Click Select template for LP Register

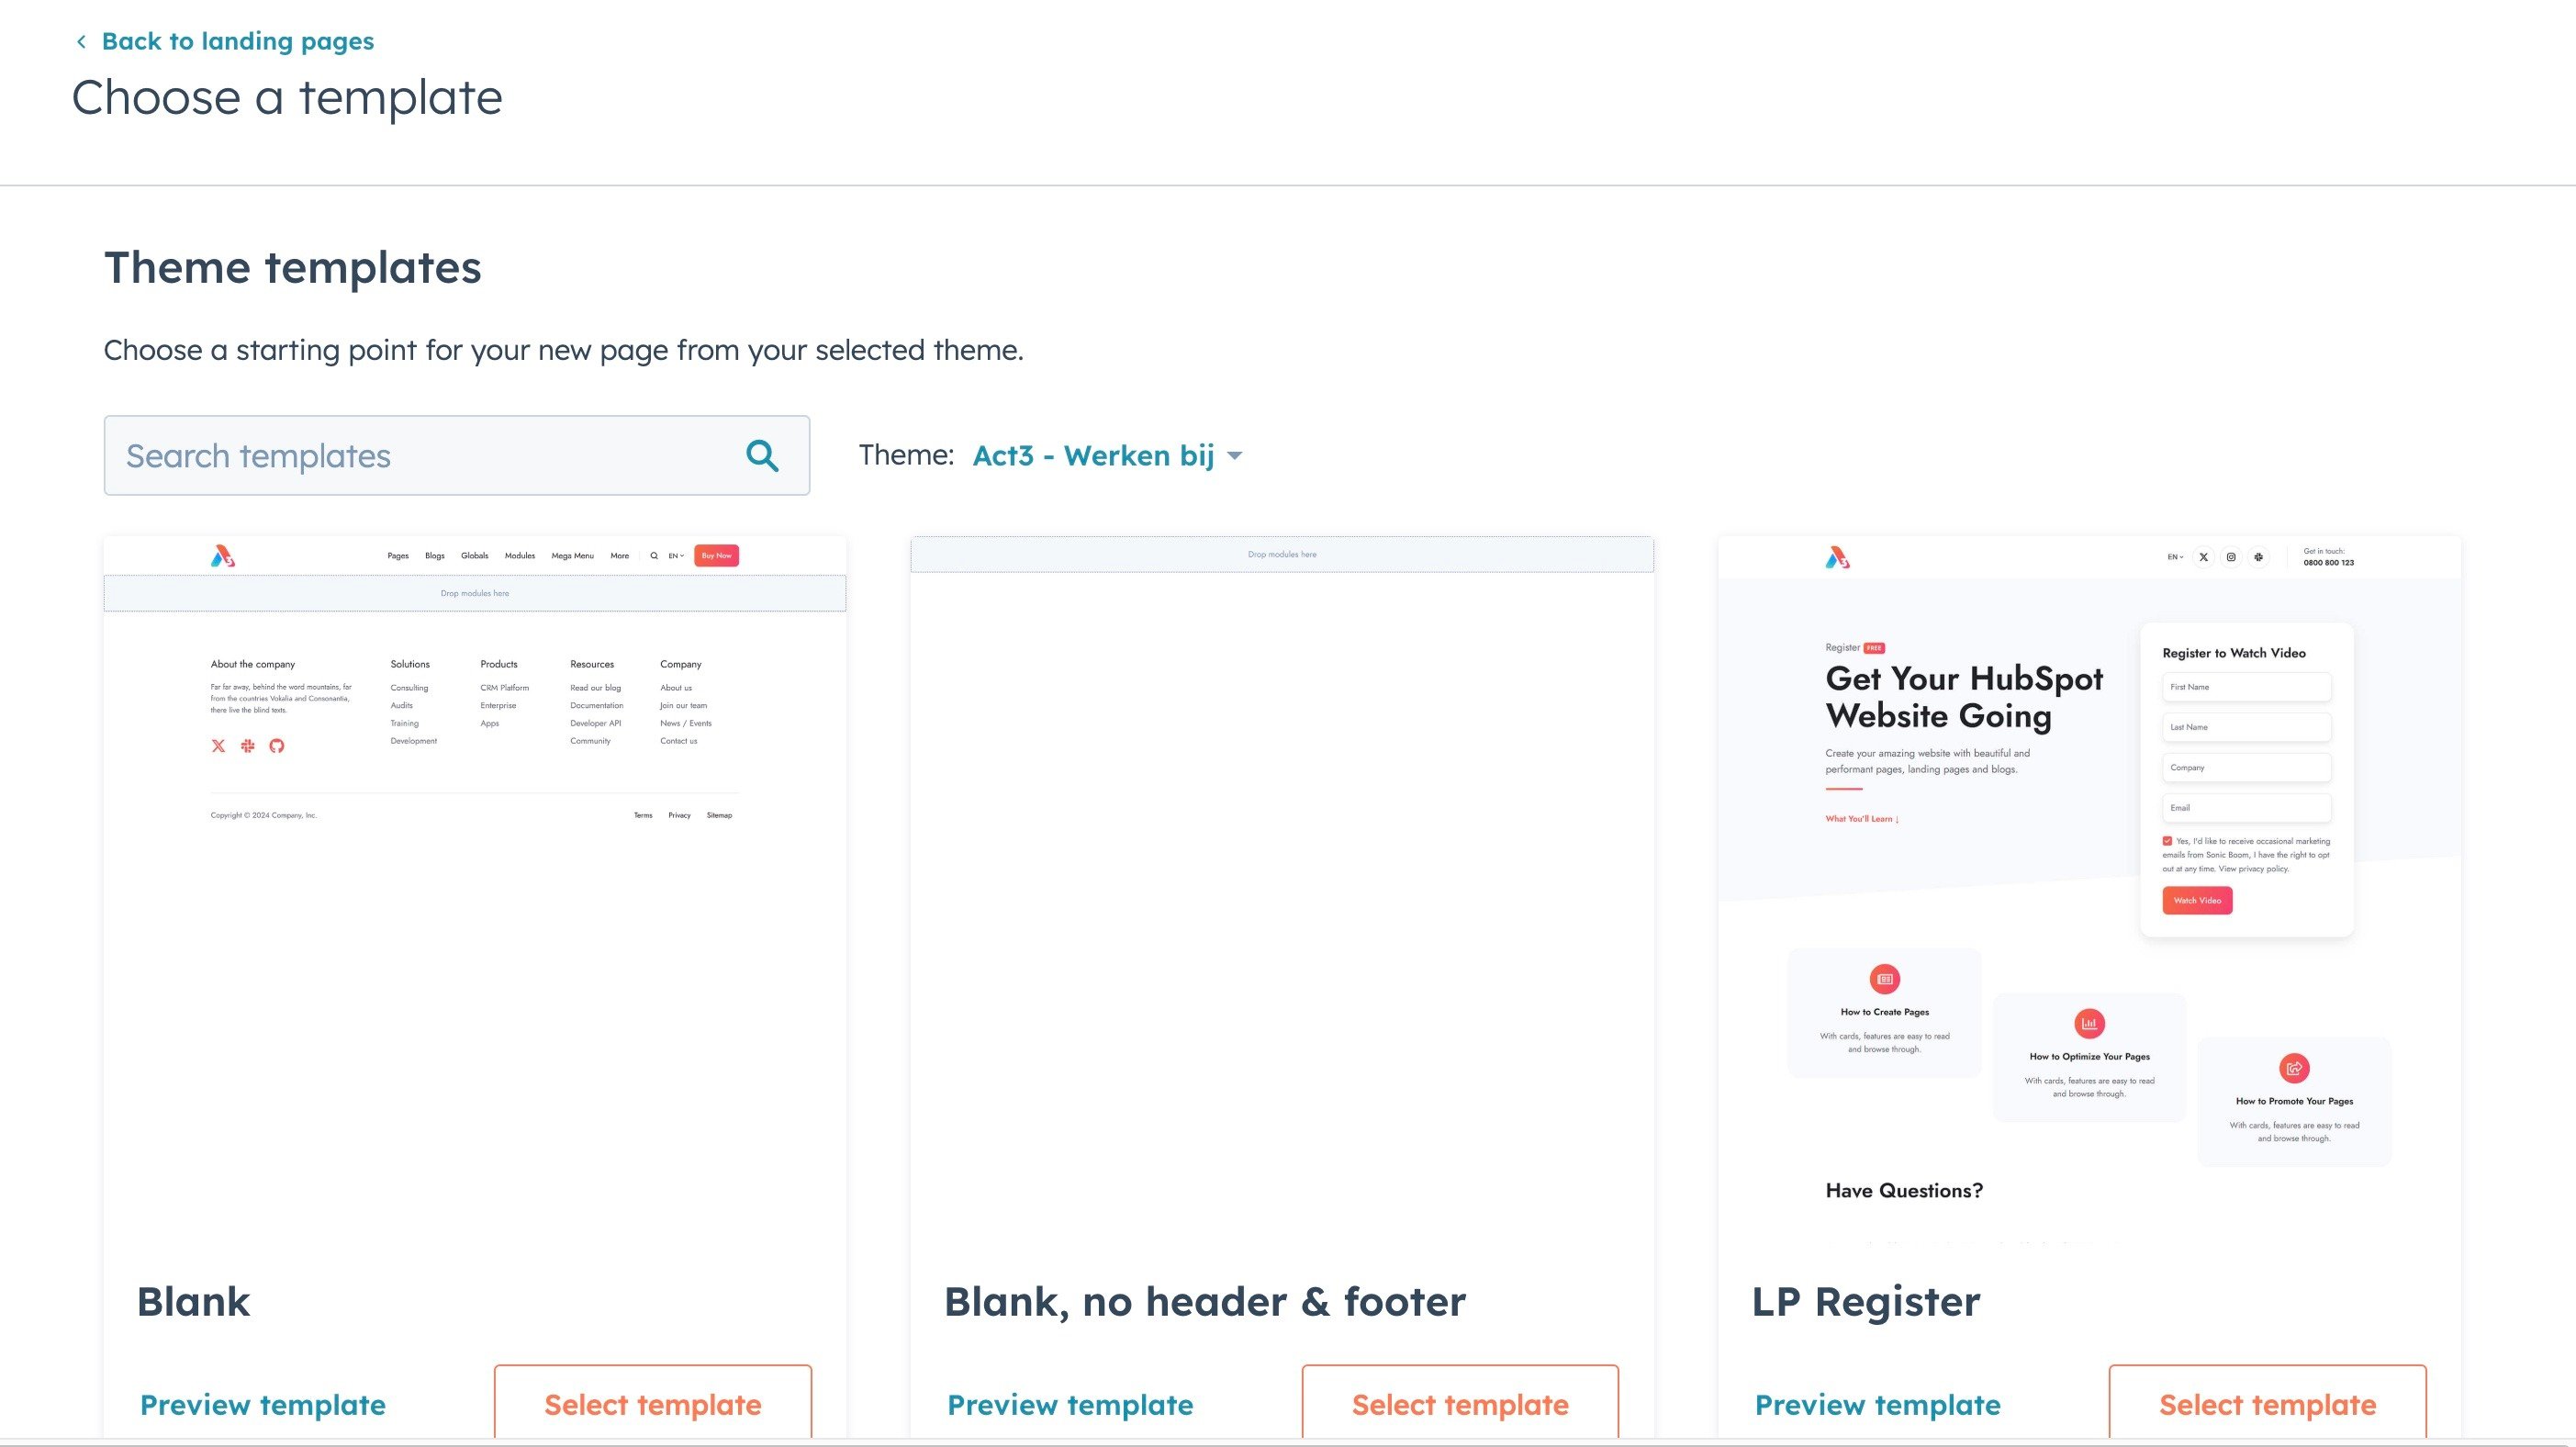click(x=2268, y=1403)
